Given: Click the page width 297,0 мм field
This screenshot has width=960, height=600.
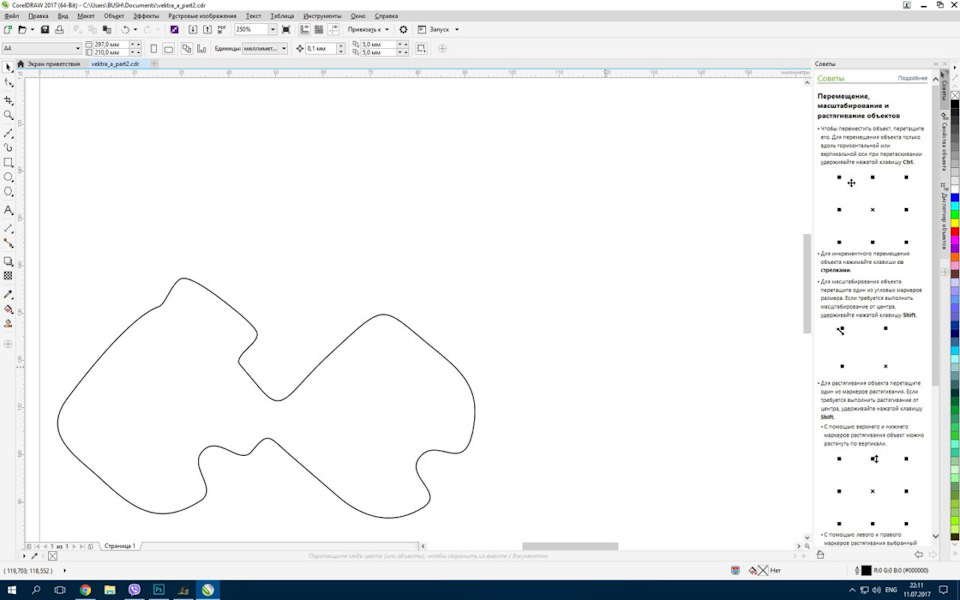Looking at the screenshot, I should coord(111,45).
